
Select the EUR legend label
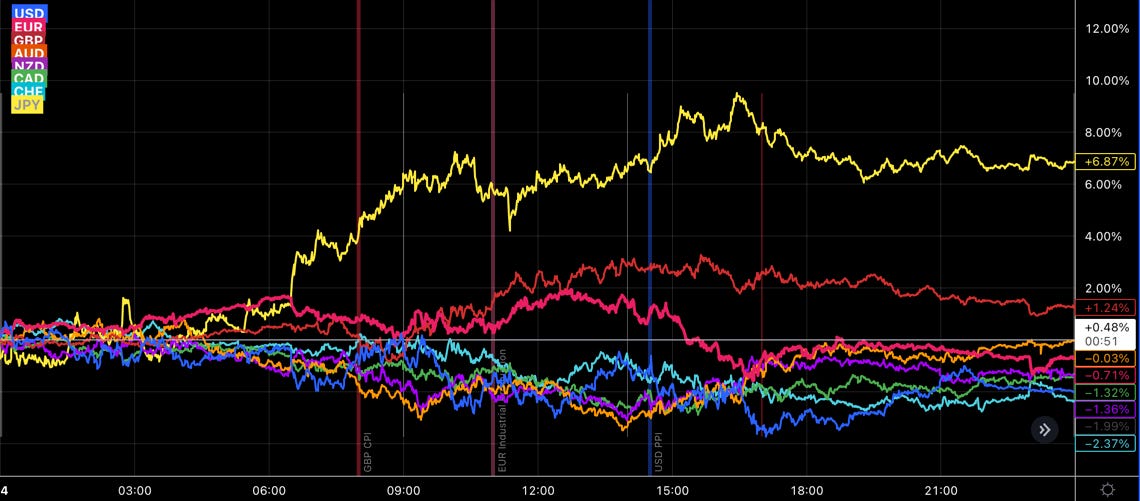click(28, 26)
